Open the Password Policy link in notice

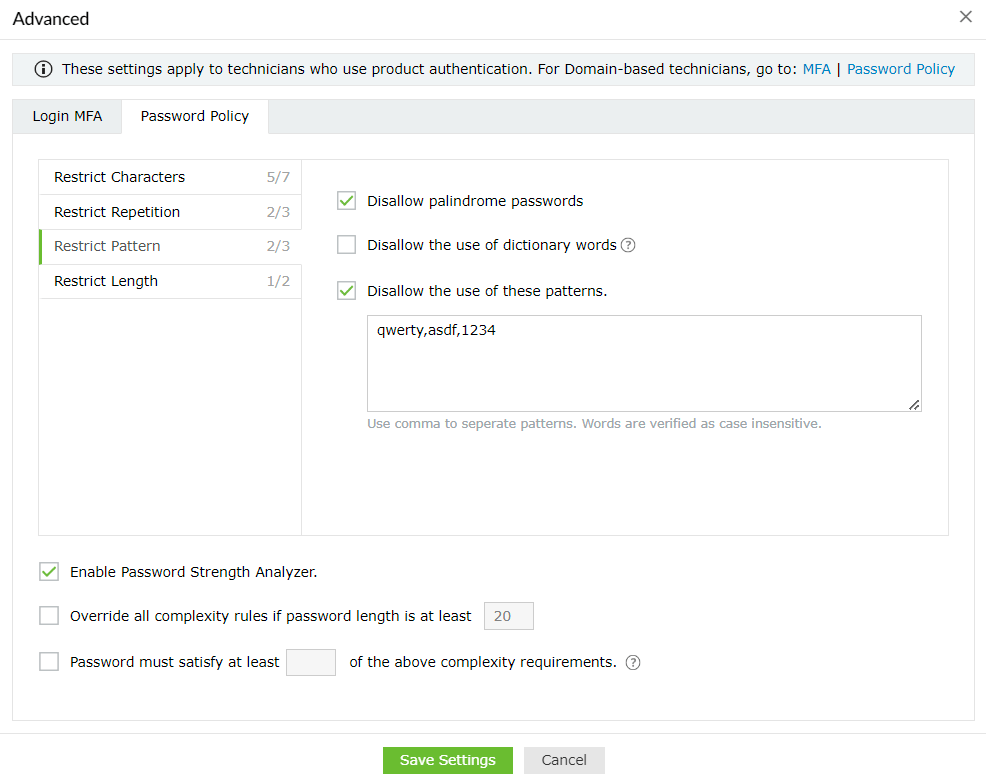901,69
